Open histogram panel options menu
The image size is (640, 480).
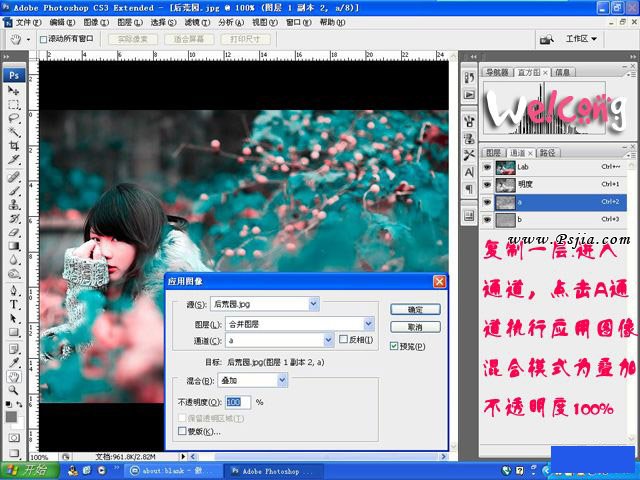tap(631, 74)
